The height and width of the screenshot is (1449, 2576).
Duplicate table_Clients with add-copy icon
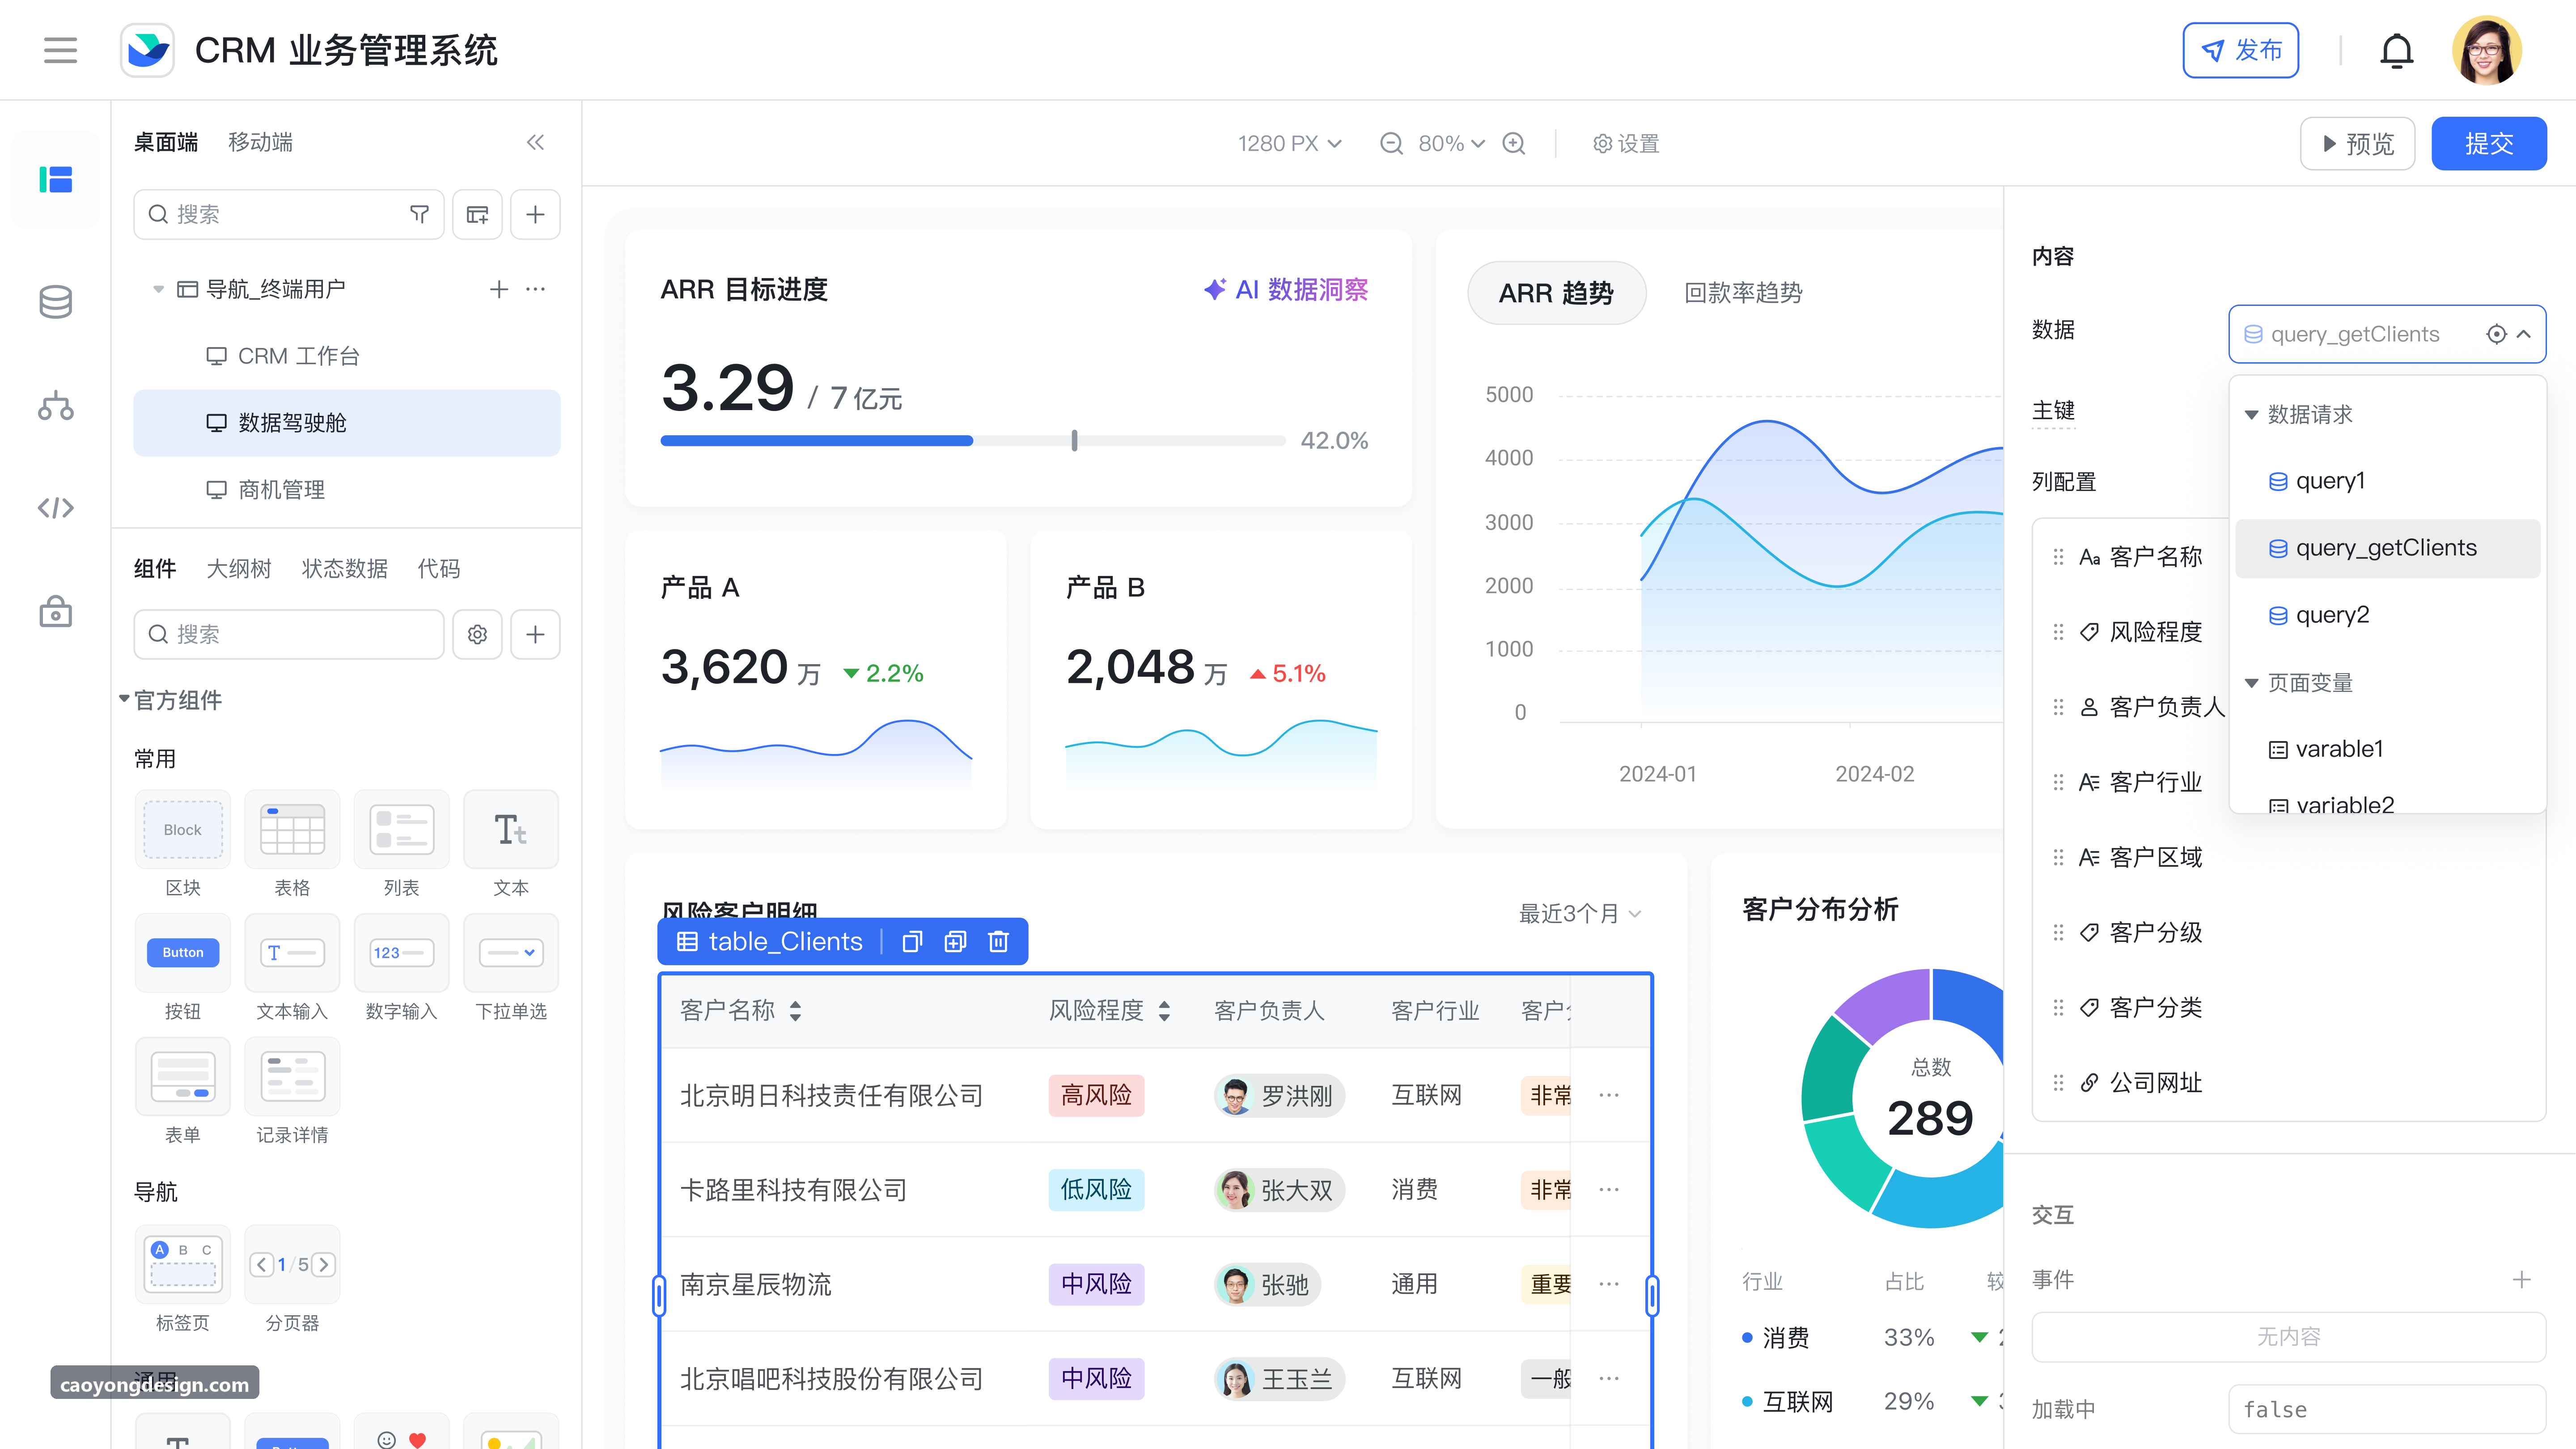pos(955,941)
